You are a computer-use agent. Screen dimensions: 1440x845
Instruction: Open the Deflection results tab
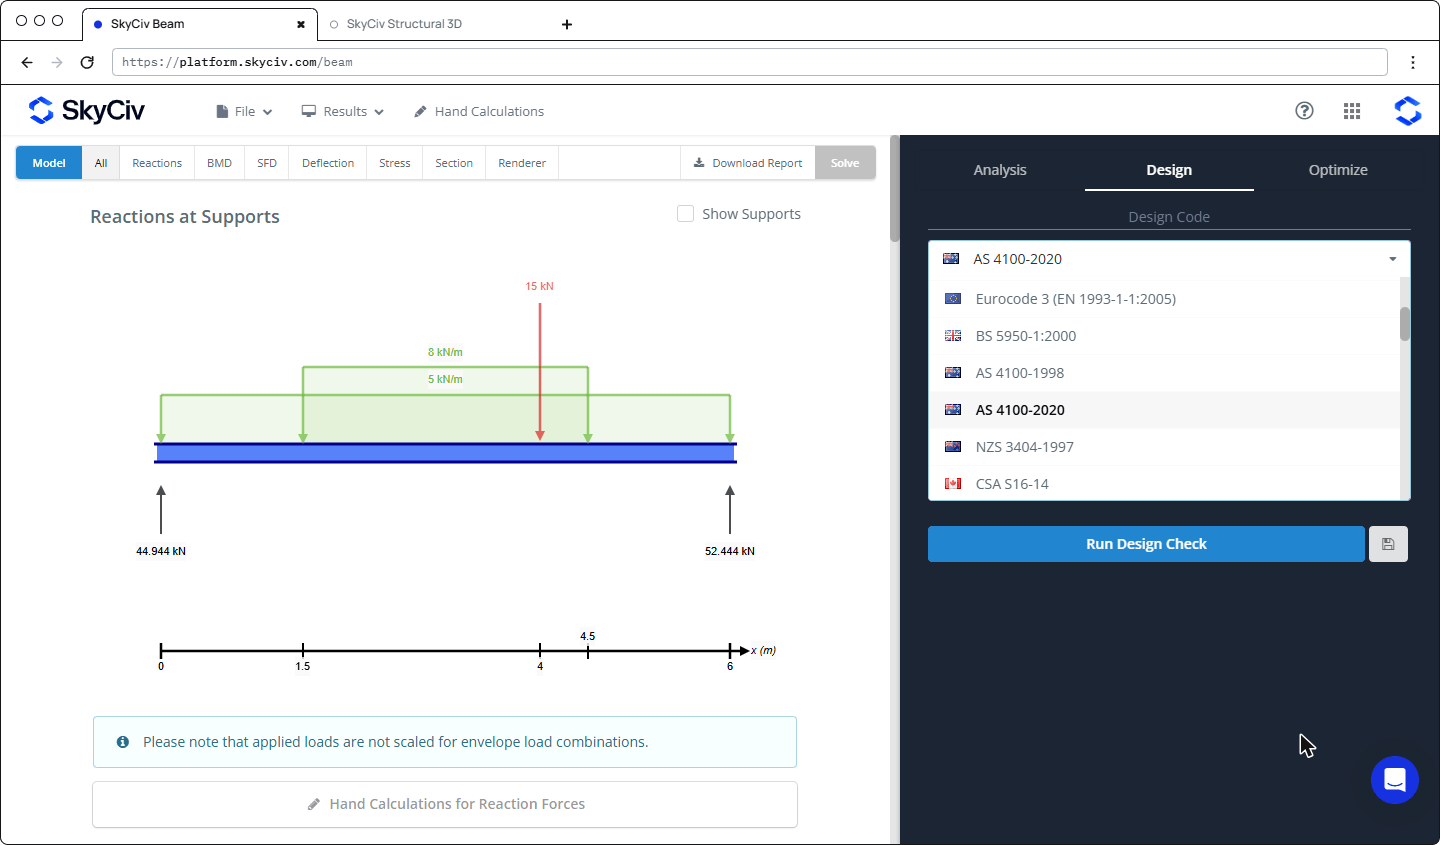(x=328, y=163)
